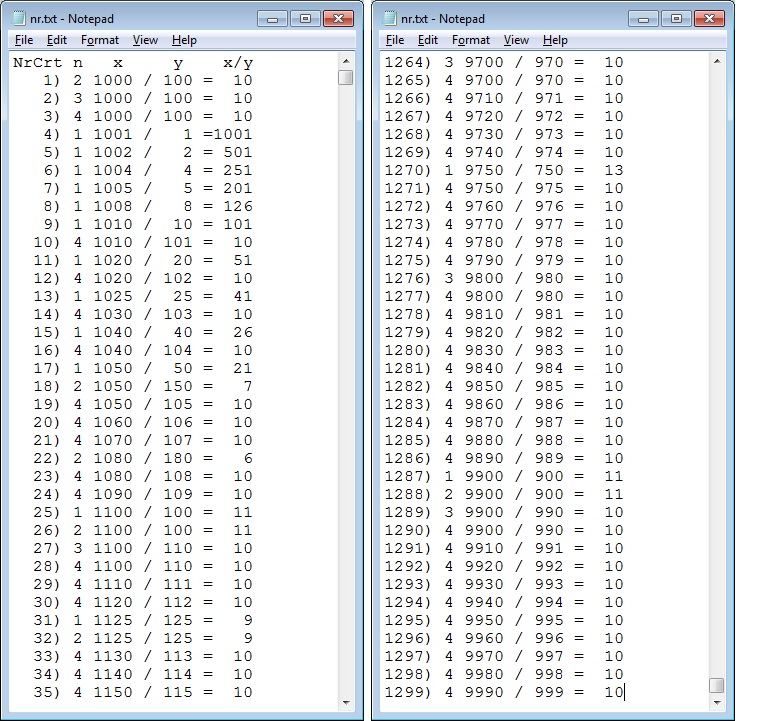
Task: Maximize the left Notepad window
Action: [x=305, y=19]
